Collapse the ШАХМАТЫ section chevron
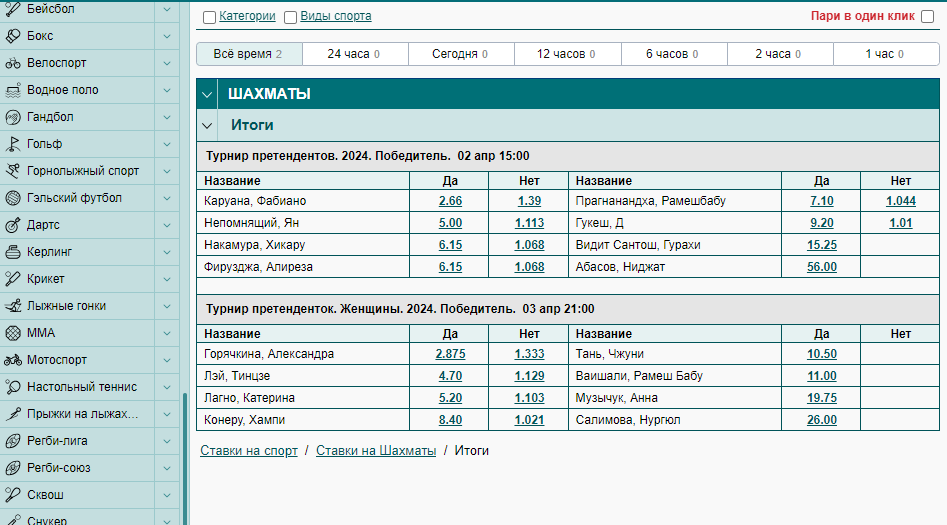 207,94
